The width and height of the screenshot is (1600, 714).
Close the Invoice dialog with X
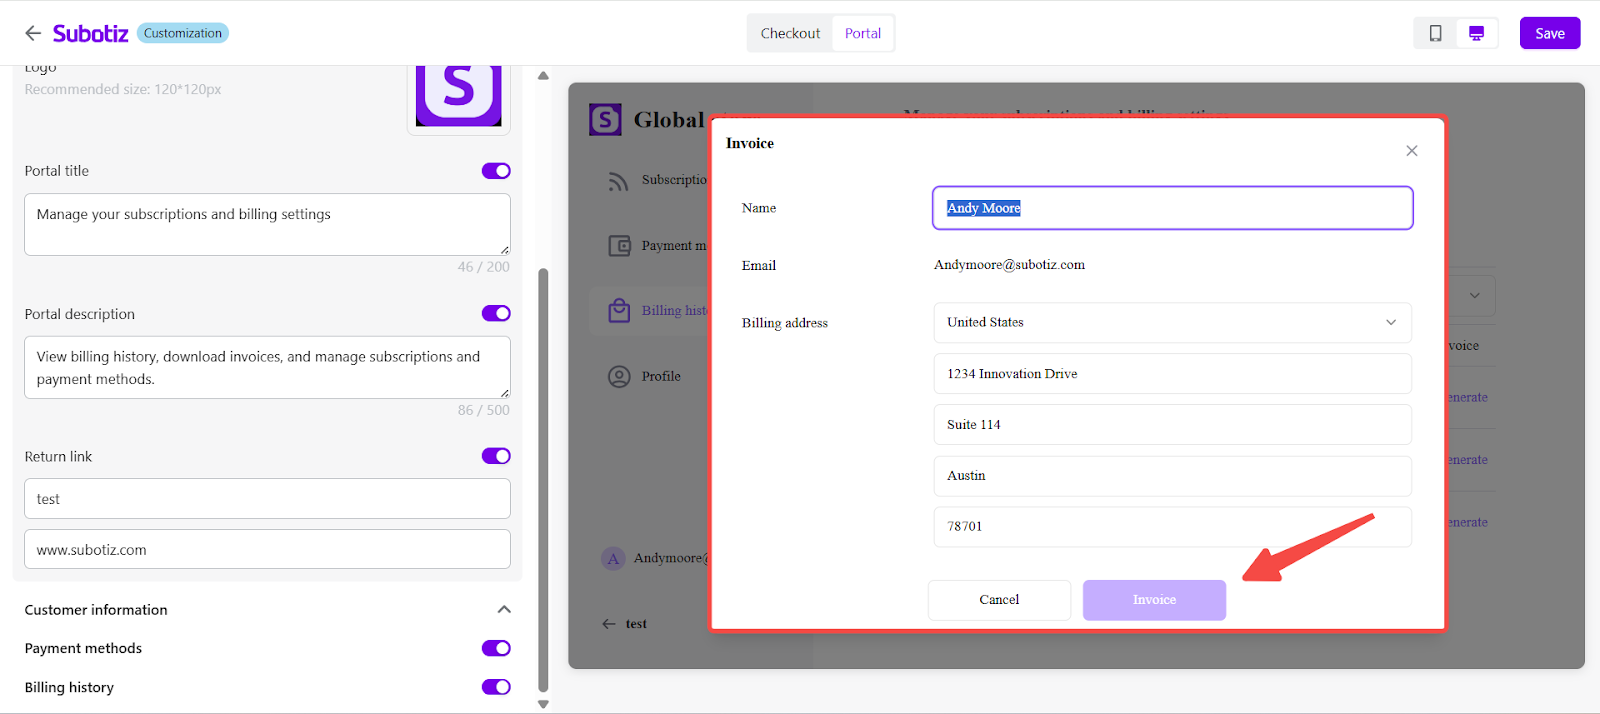pos(1411,151)
